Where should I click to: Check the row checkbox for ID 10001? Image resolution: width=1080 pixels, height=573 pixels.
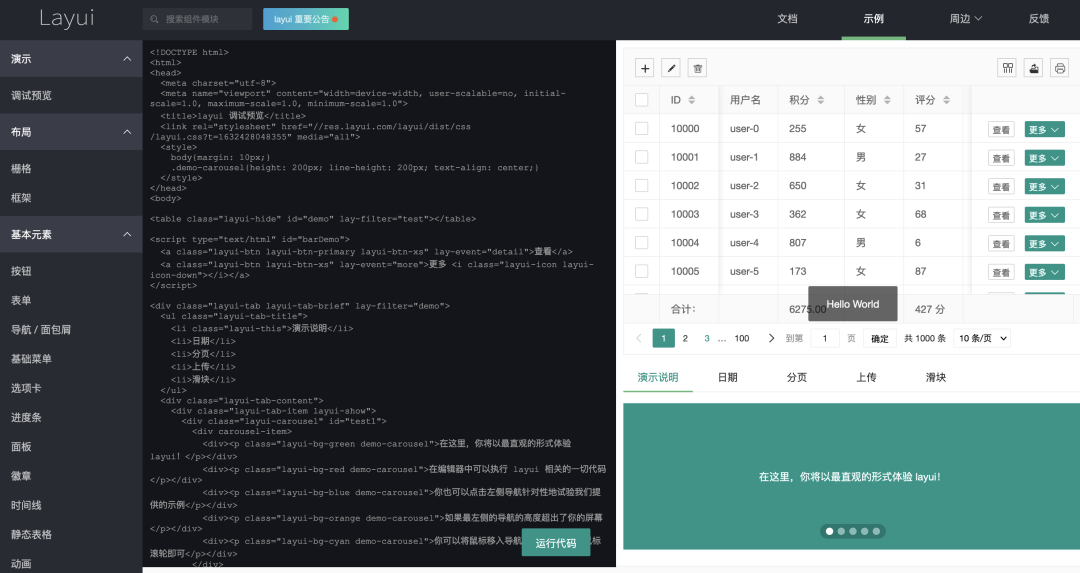[x=641, y=157]
